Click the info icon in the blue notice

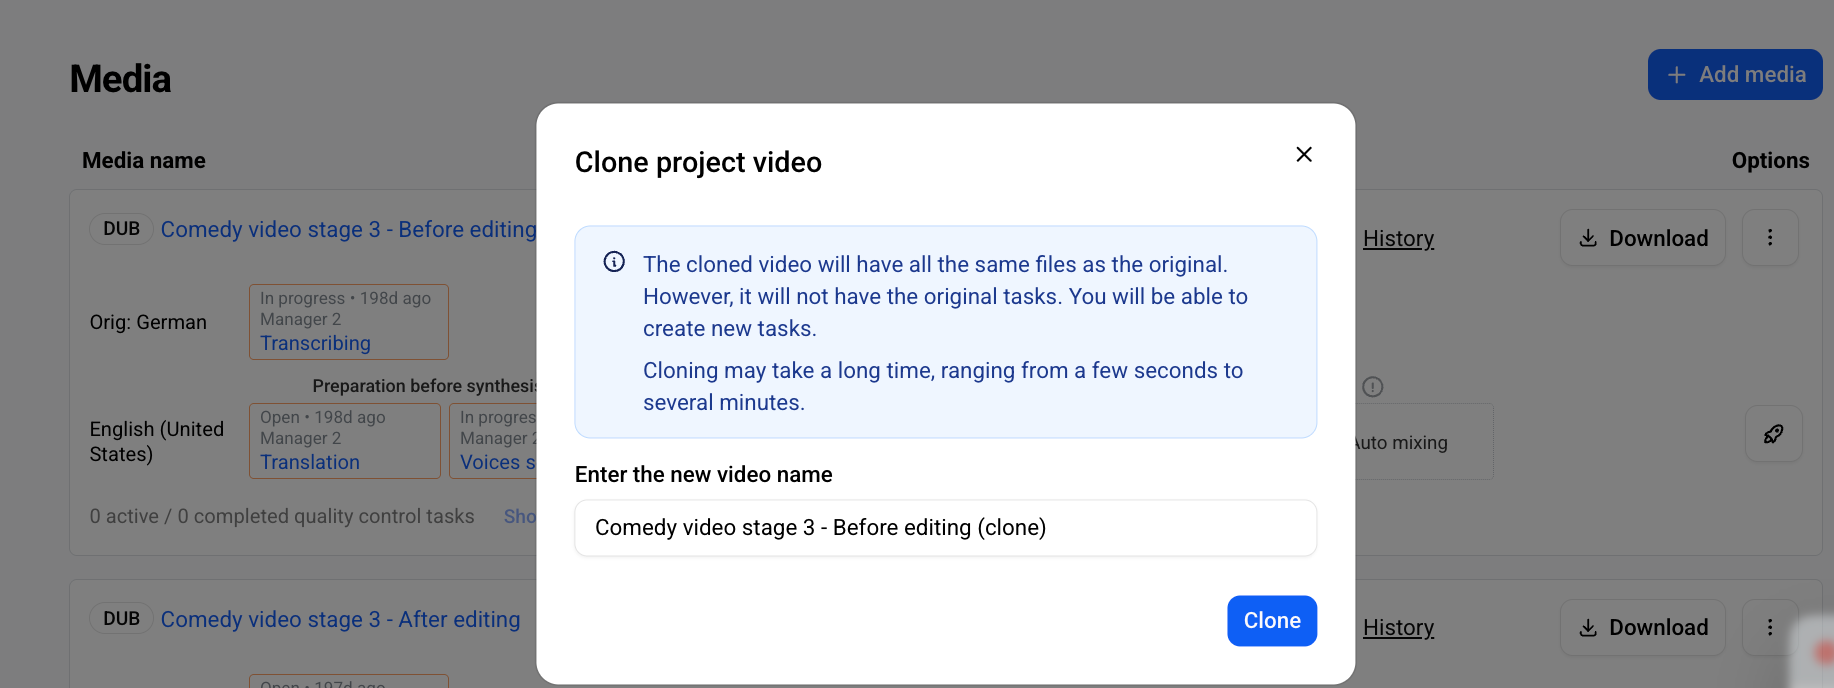pos(614,262)
